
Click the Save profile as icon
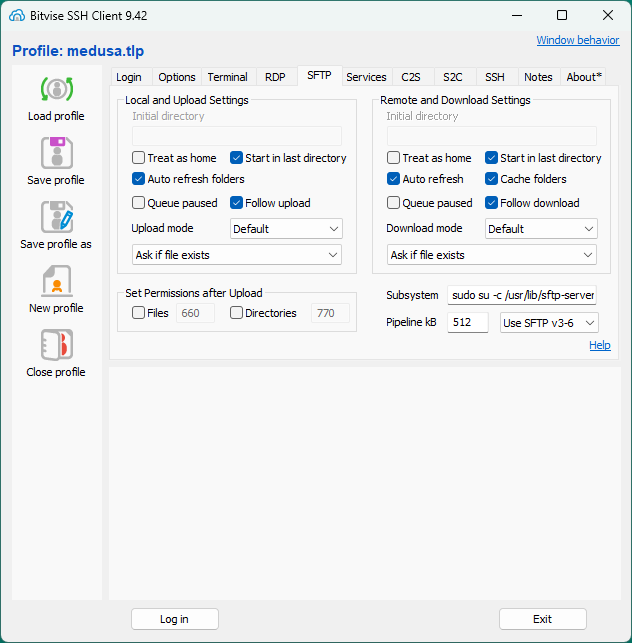(x=57, y=217)
